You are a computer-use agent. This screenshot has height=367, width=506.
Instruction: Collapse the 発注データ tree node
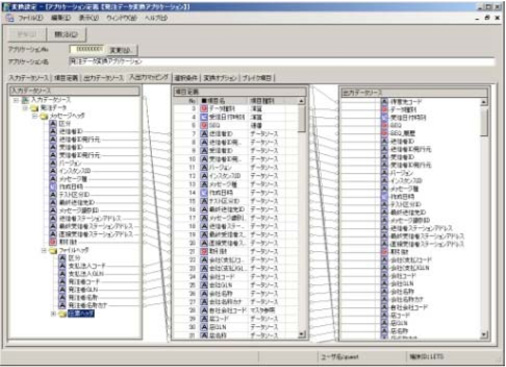click(x=25, y=108)
